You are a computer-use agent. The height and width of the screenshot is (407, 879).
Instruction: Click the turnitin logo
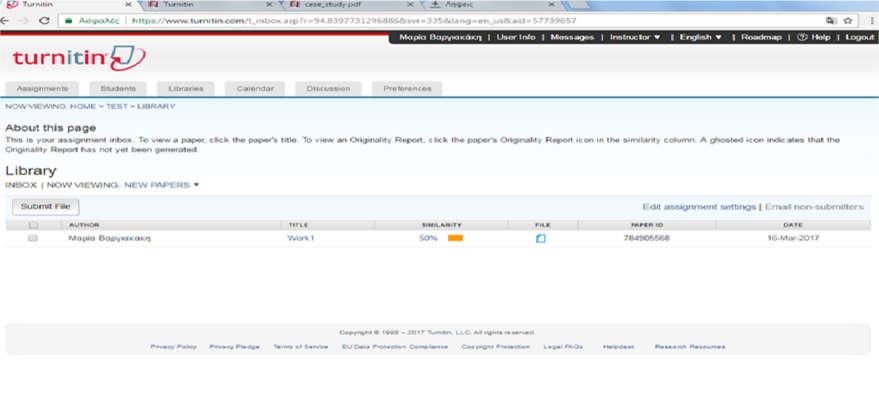(79, 58)
